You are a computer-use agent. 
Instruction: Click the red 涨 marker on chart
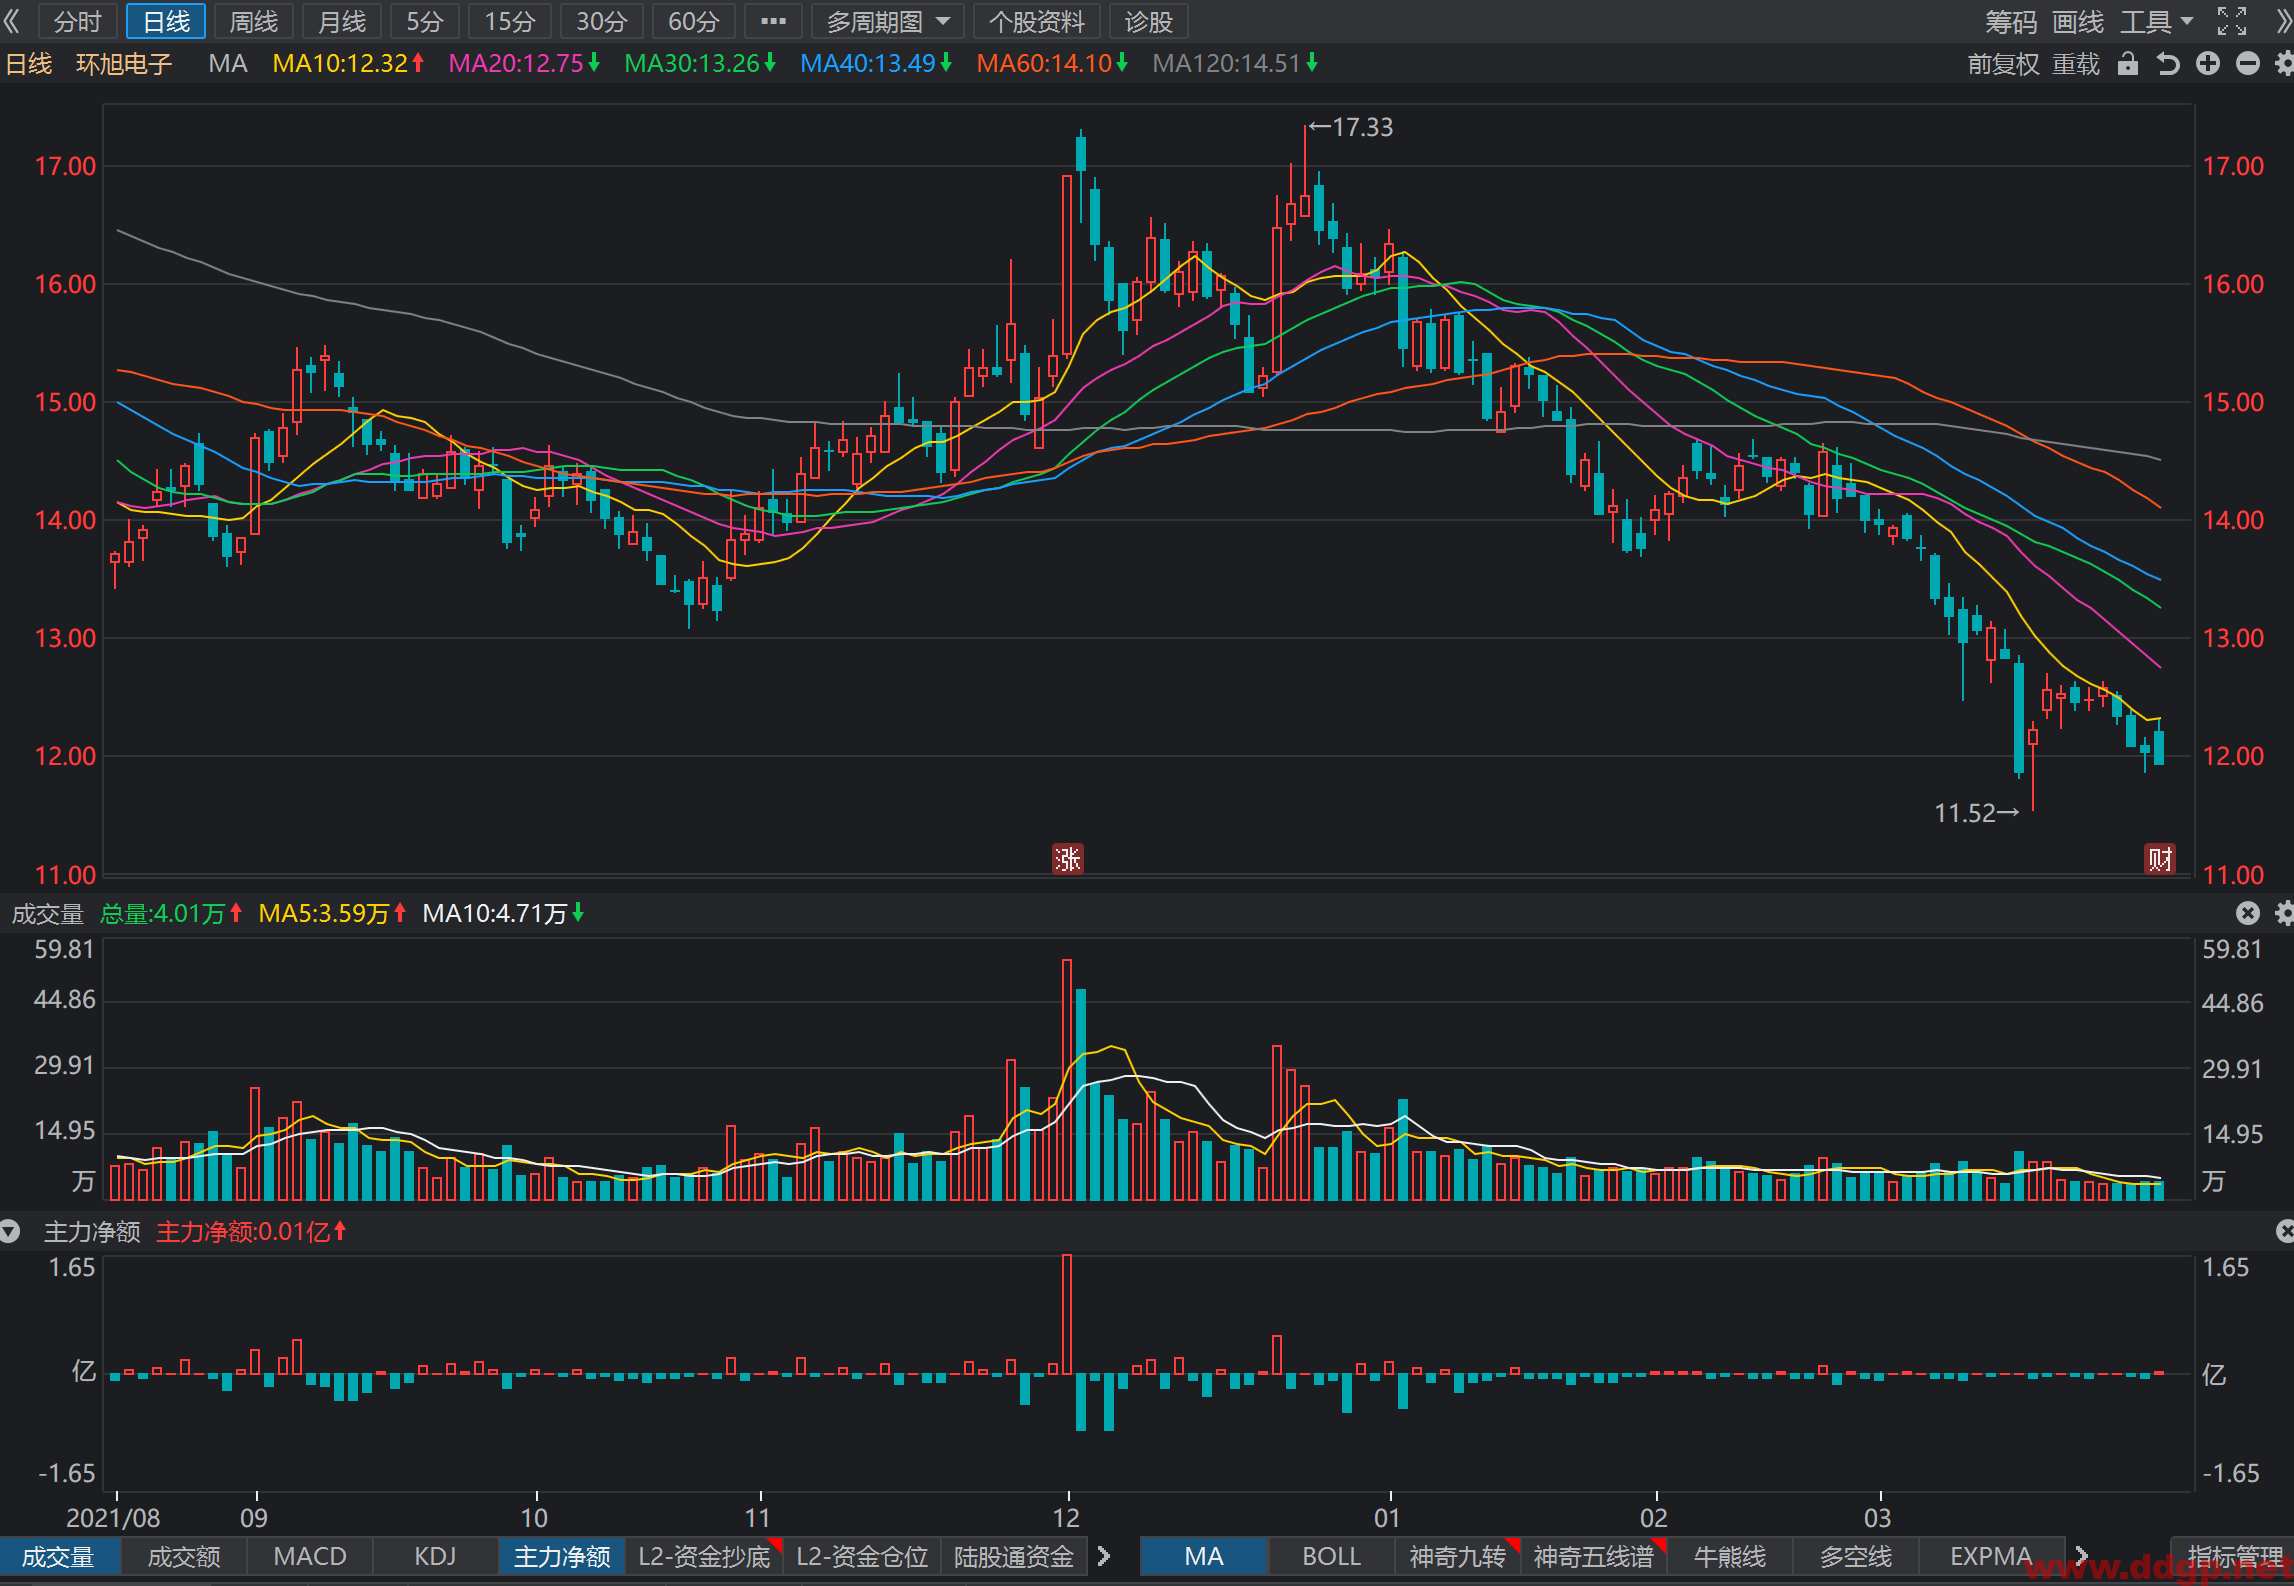[x=1067, y=858]
